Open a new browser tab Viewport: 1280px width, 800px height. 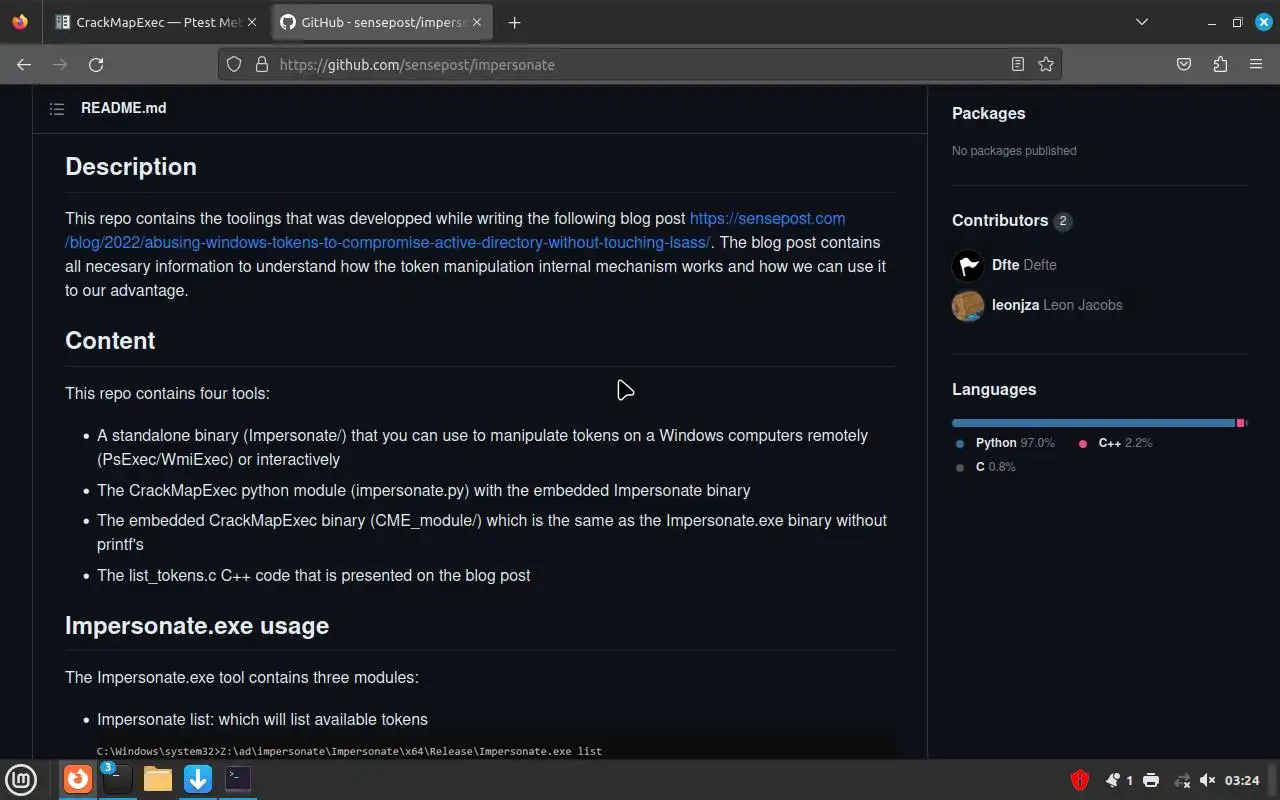(x=514, y=22)
